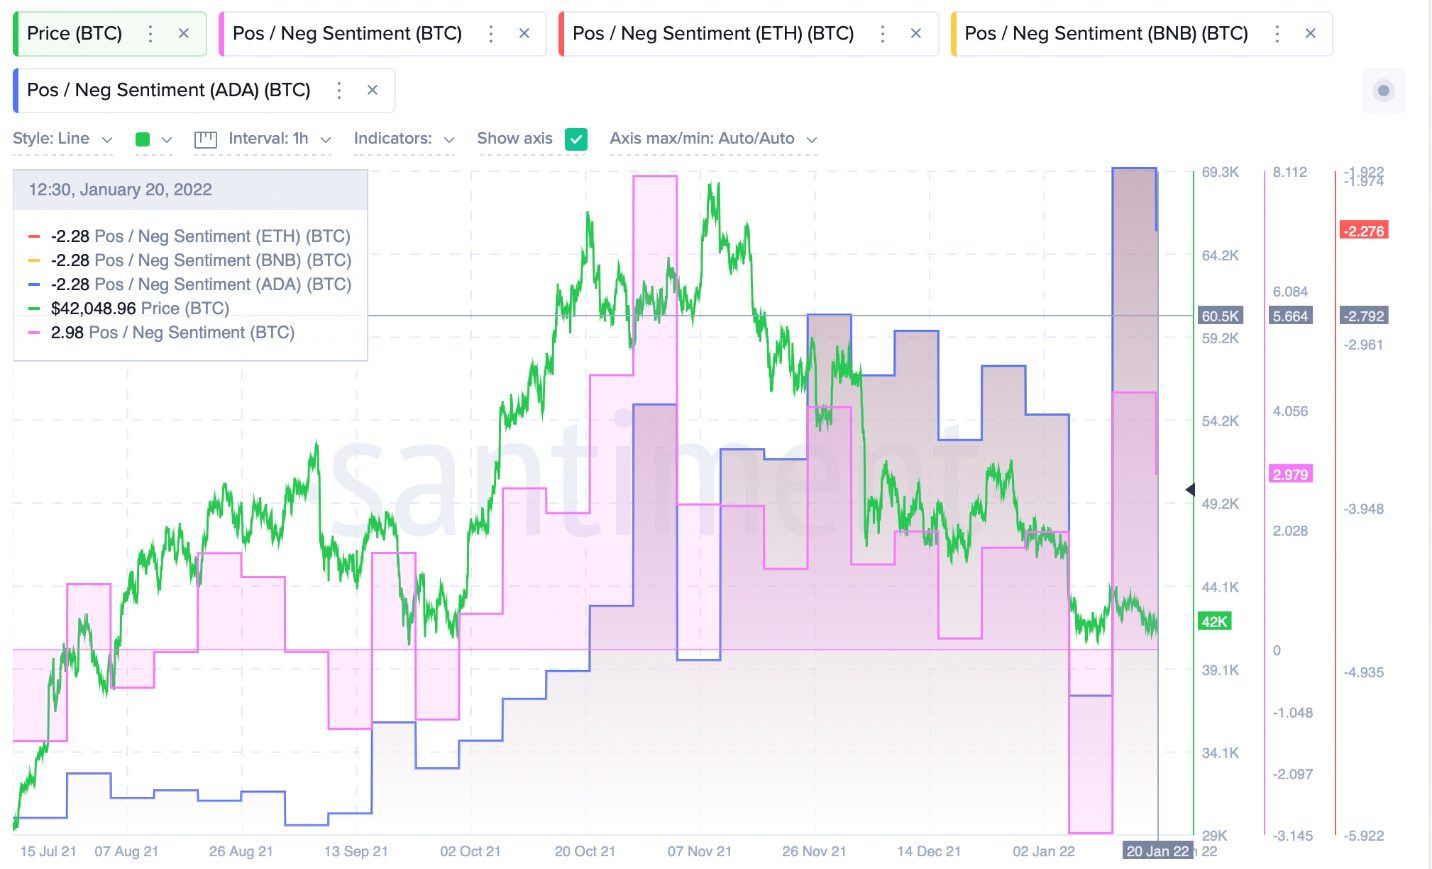Click the green 42K price axis label
1432x869 pixels.
(x=1214, y=621)
